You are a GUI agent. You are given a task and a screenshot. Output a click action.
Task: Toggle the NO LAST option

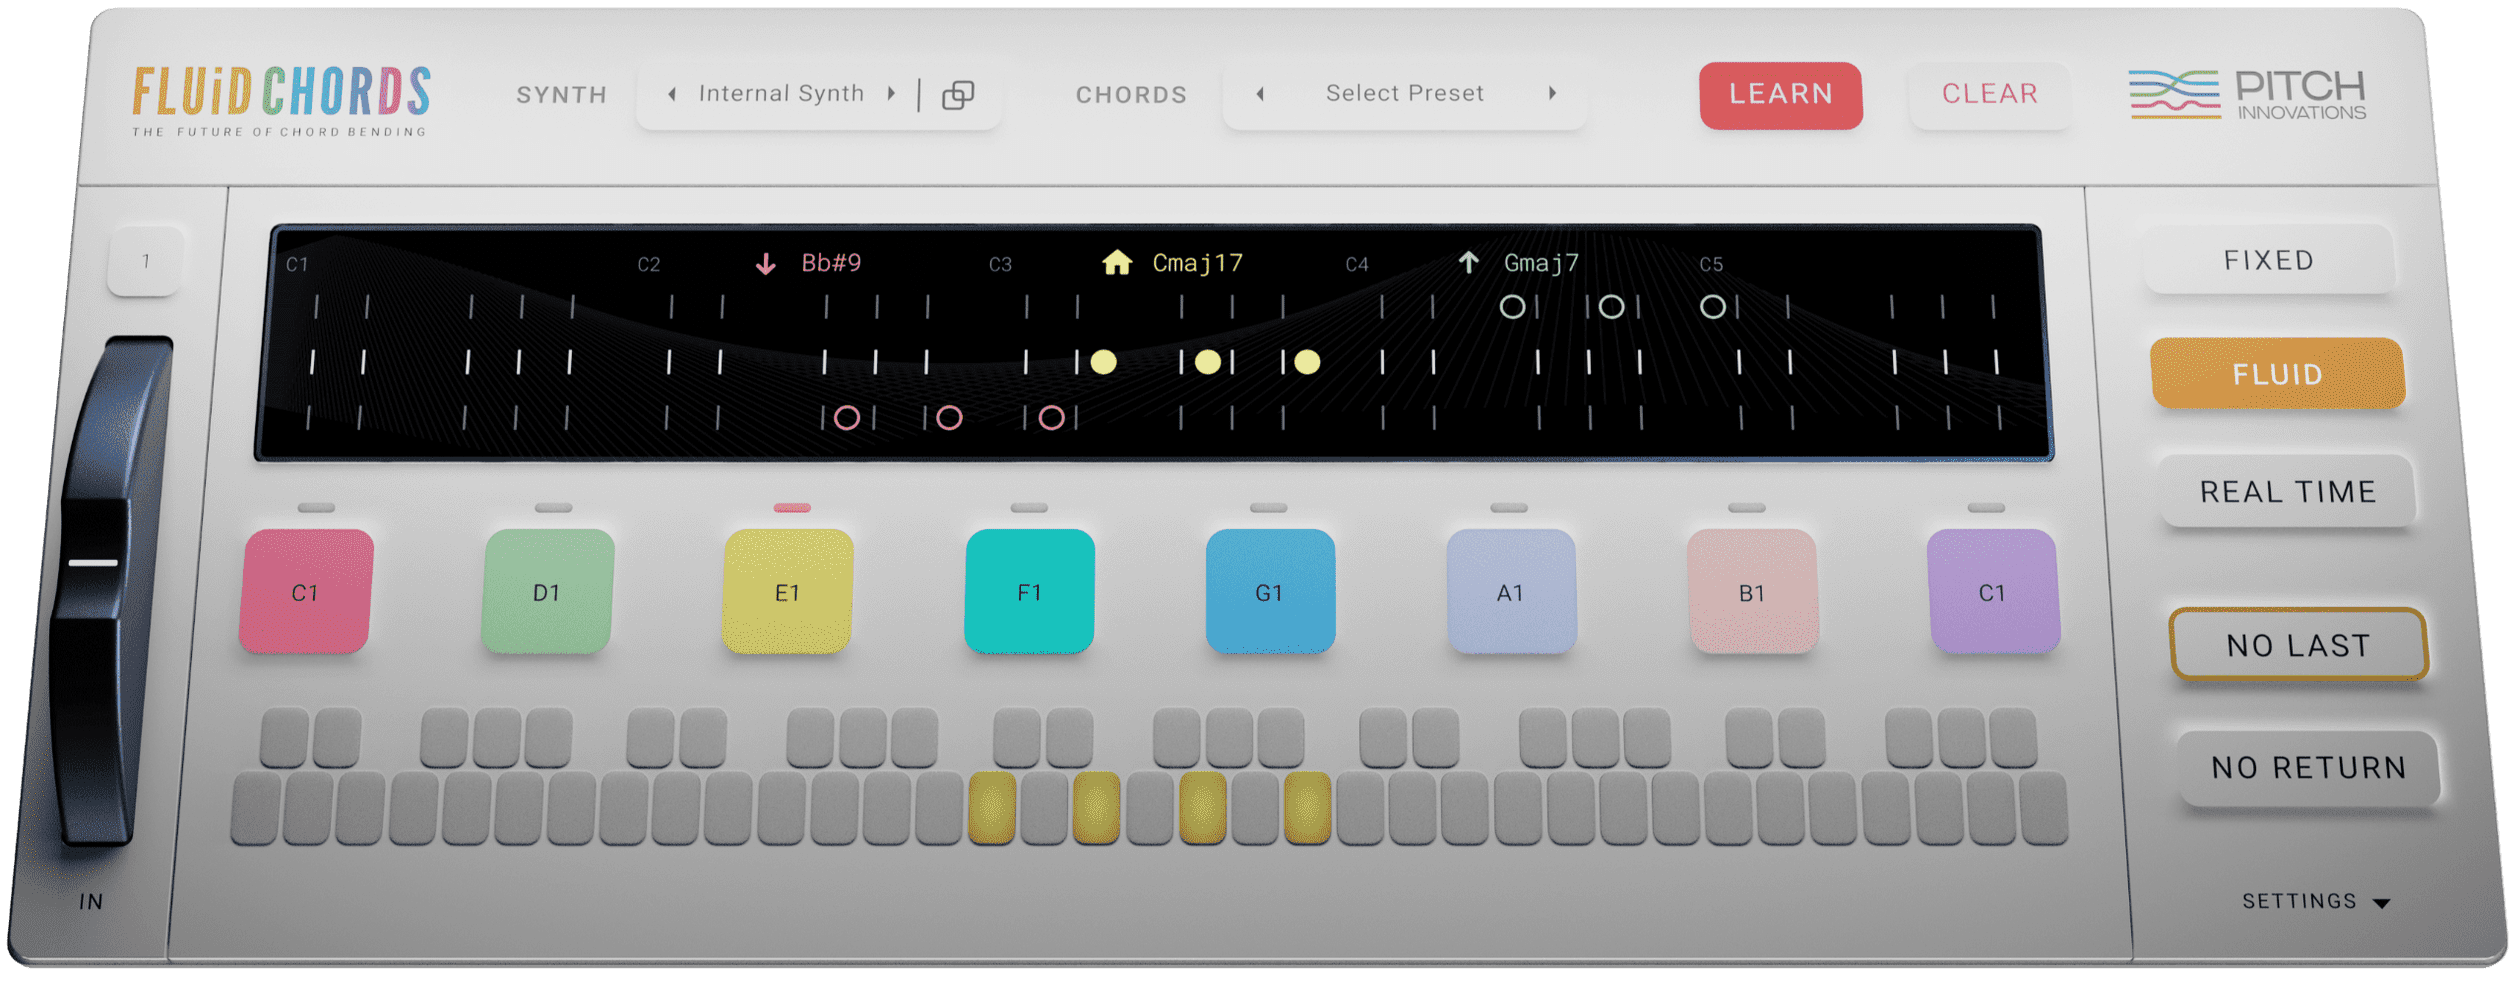[x=2297, y=645]
